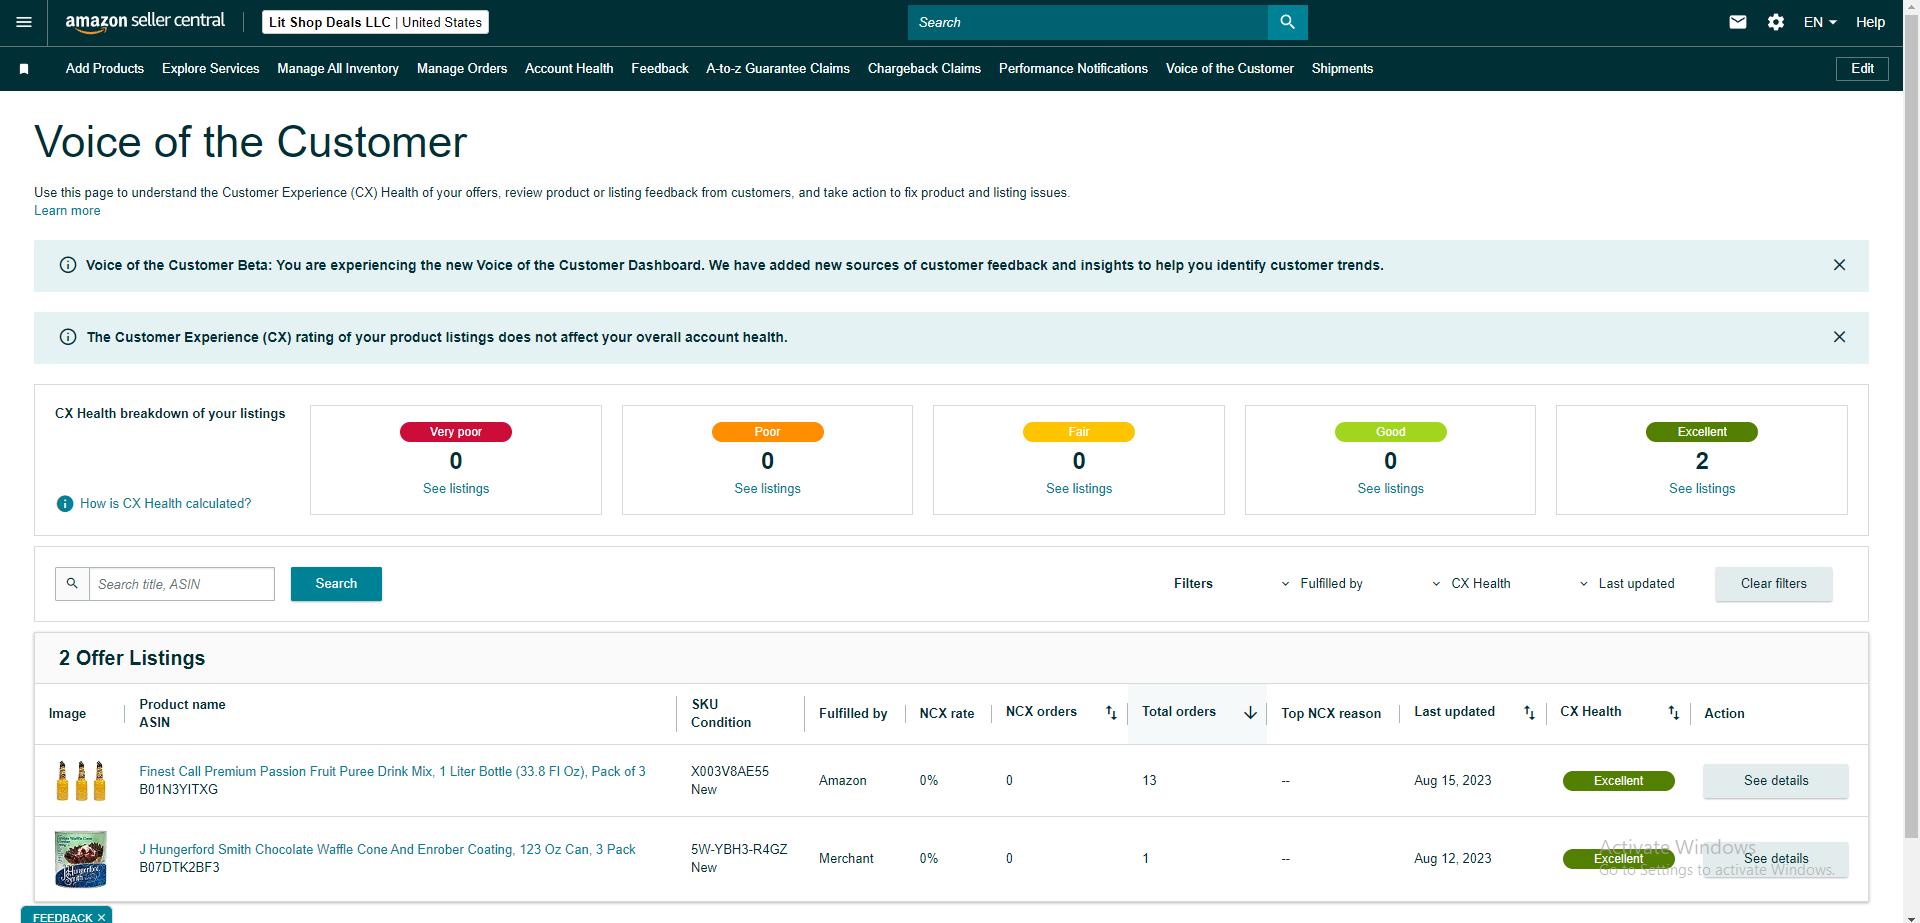This screenshot has height=923, width=1920.
Task: Focus the Search title, ASIN field
Action: coord(182,584)
